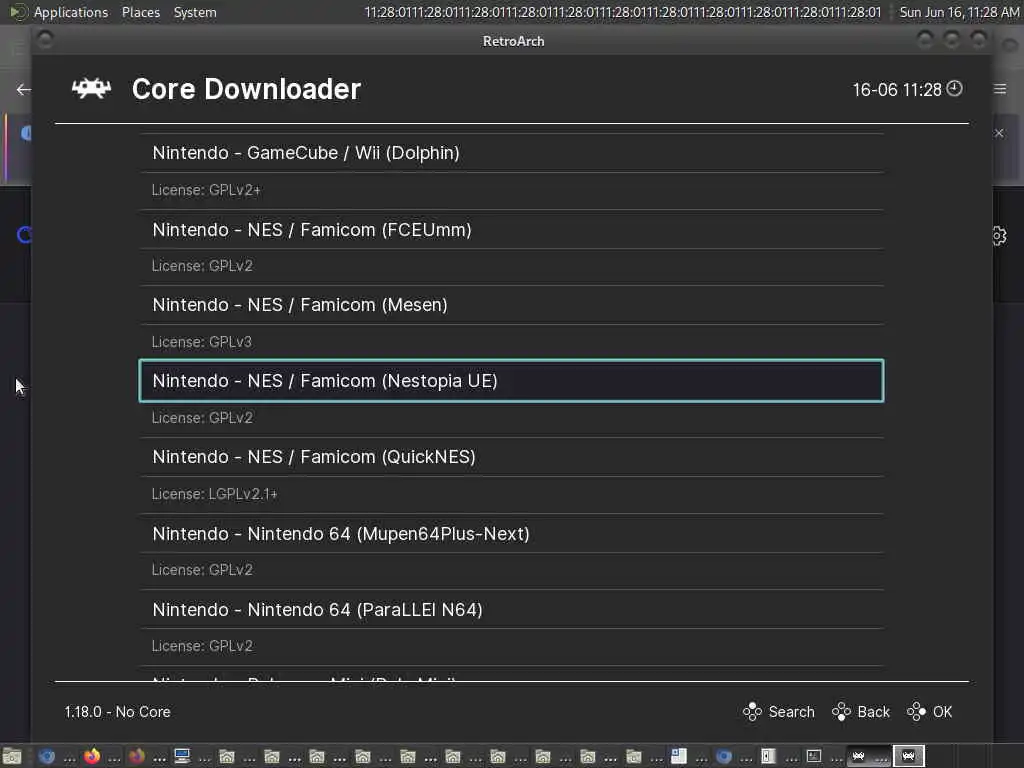Click the 1.18.0 - No Core status text
This screenshot has width=1024, height=768.
pos(118,712)
